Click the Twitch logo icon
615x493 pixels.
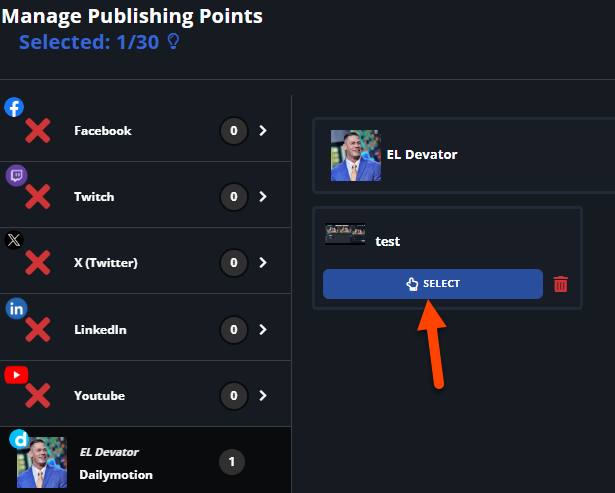point(16,175)
